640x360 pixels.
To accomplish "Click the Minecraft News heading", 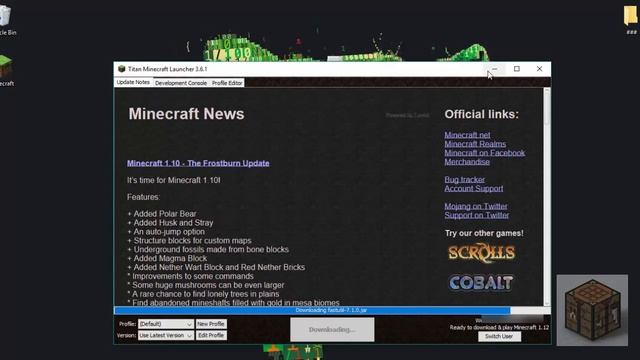I will [187, 114].
